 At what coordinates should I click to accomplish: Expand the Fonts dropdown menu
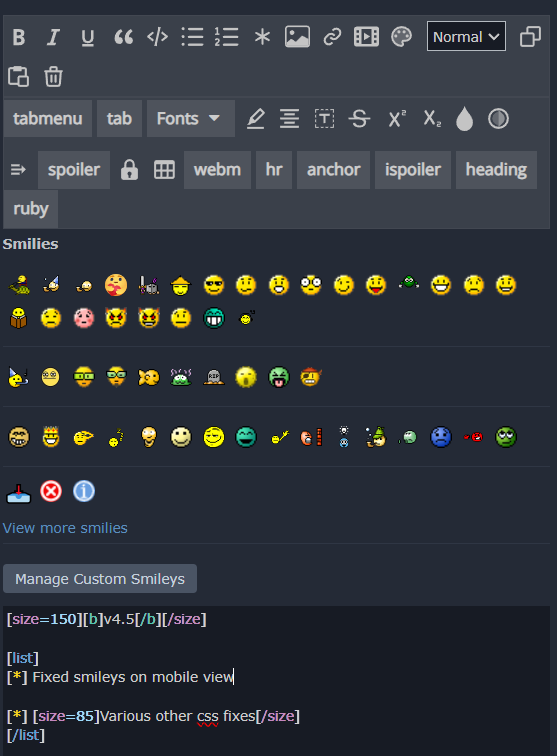[190, 119]
